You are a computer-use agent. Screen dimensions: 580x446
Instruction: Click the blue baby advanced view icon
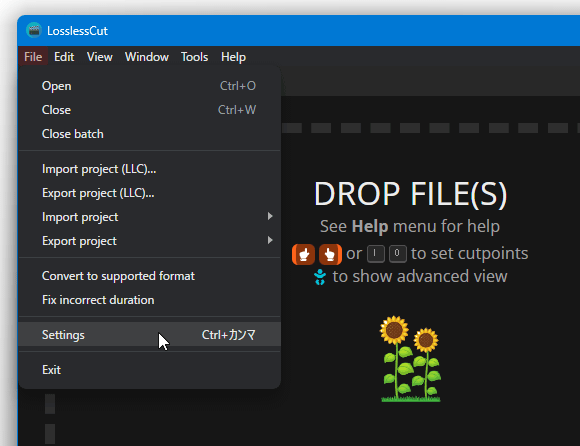click(x=320, y=277)
